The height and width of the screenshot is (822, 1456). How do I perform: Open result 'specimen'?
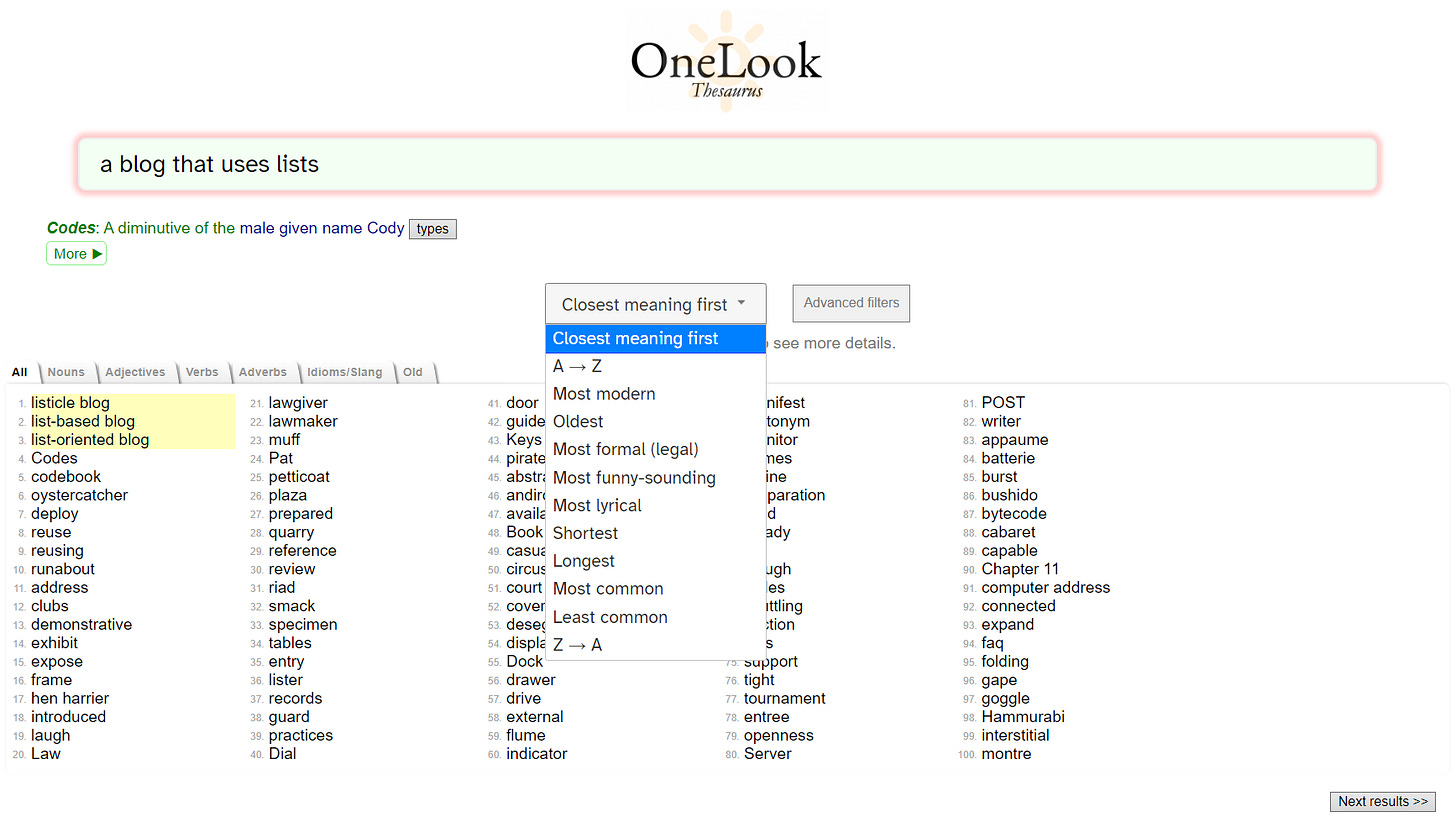click(x=303, y=625)
